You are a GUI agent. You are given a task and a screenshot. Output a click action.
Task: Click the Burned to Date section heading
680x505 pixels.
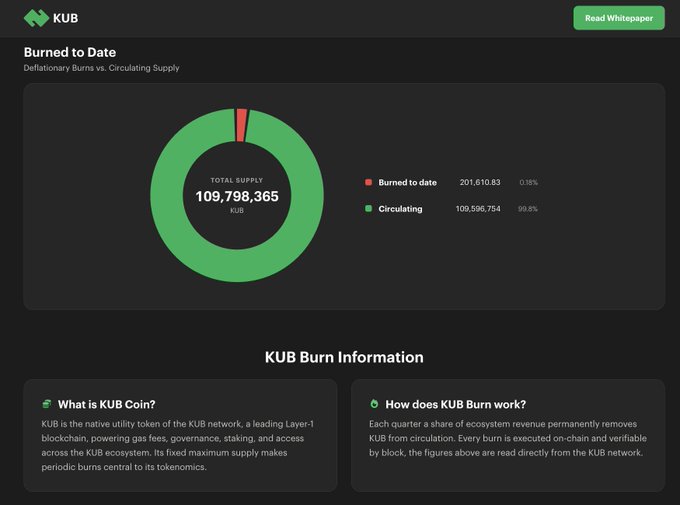(70, 52)
